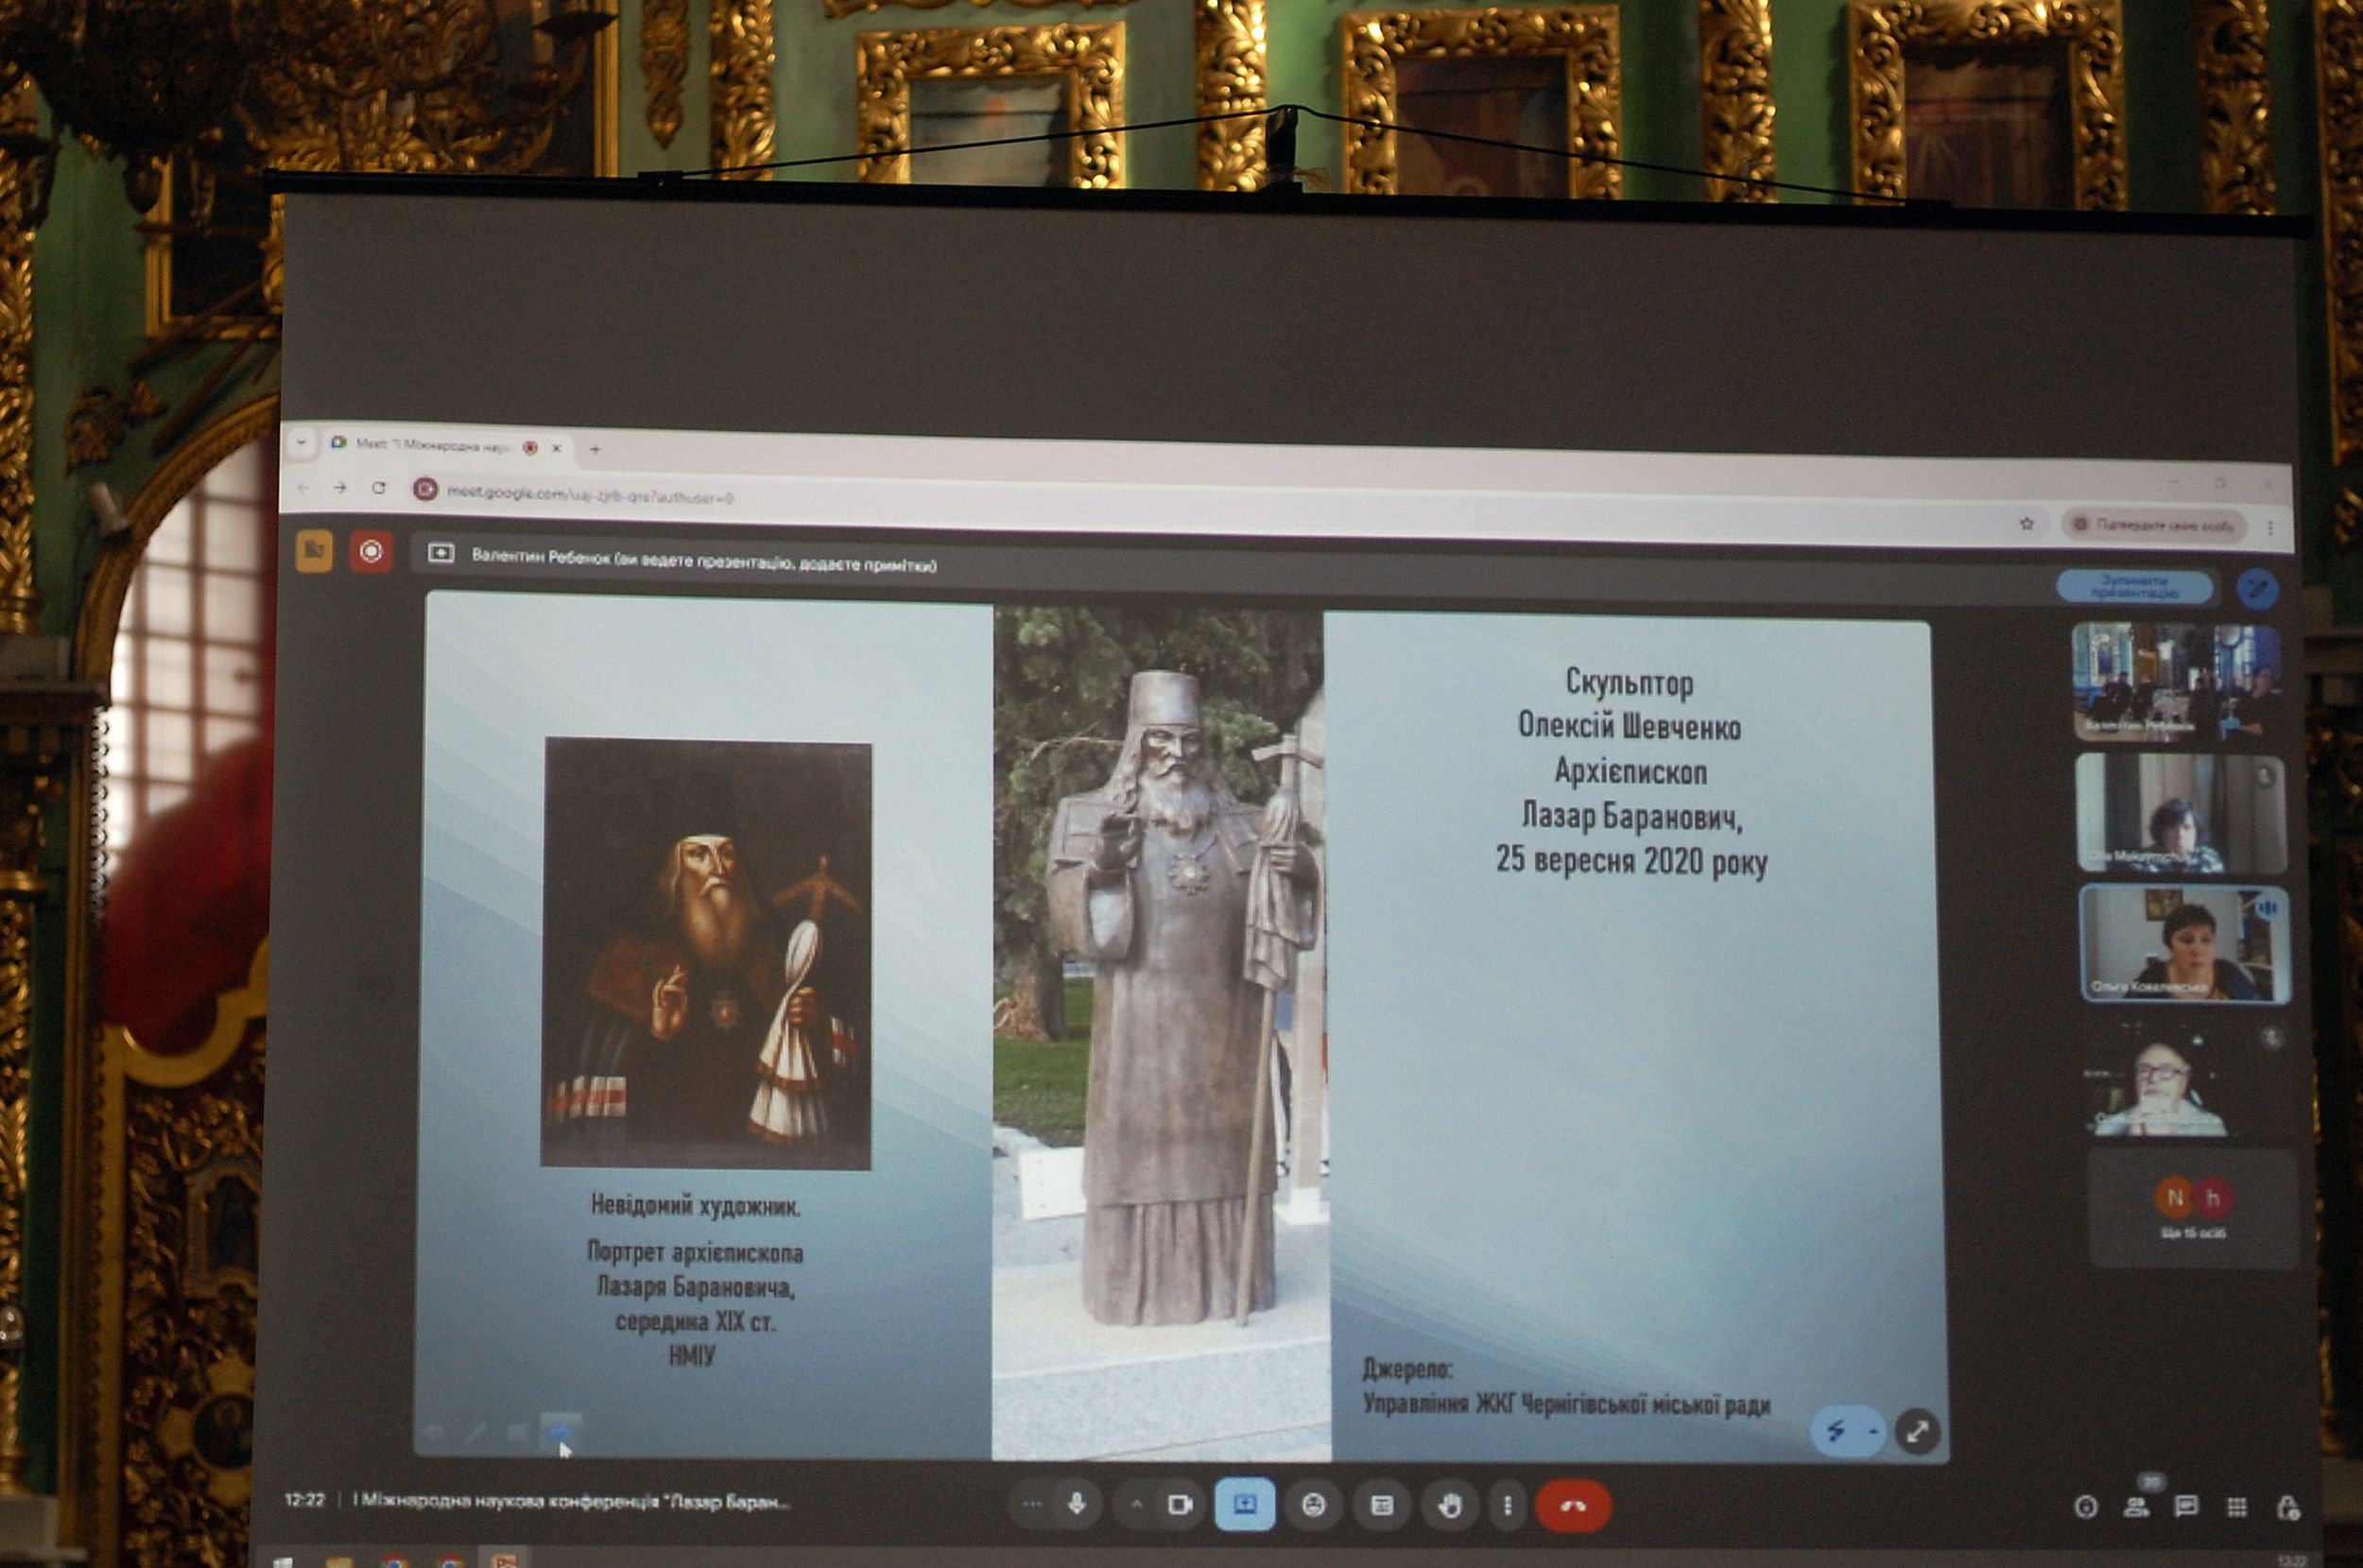Screen dimensions: 2363x1568
Task: Open a new Chrome tab
Action: coord(595,449)
